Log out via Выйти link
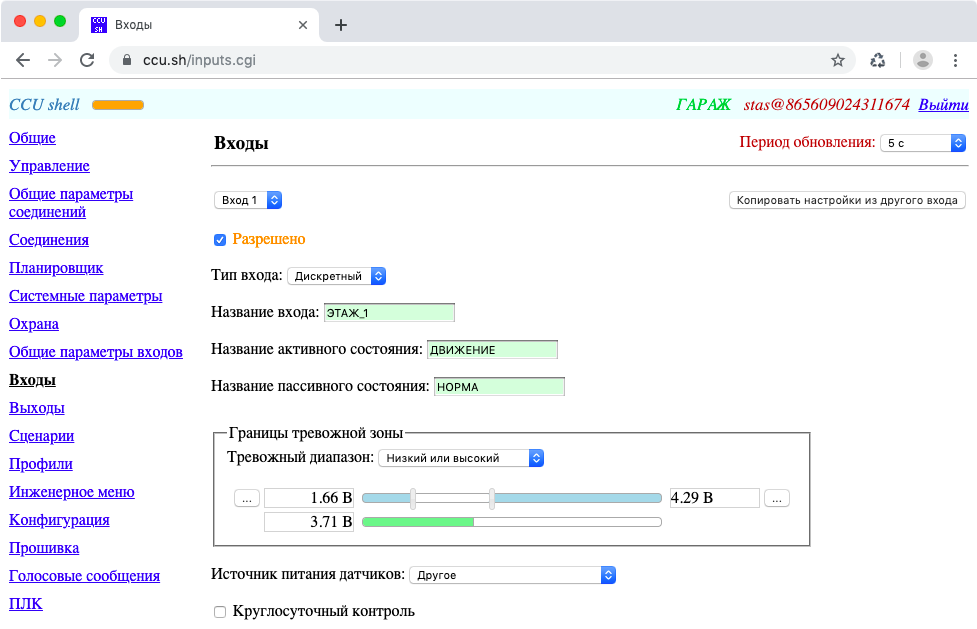 (x=943, y=105)
